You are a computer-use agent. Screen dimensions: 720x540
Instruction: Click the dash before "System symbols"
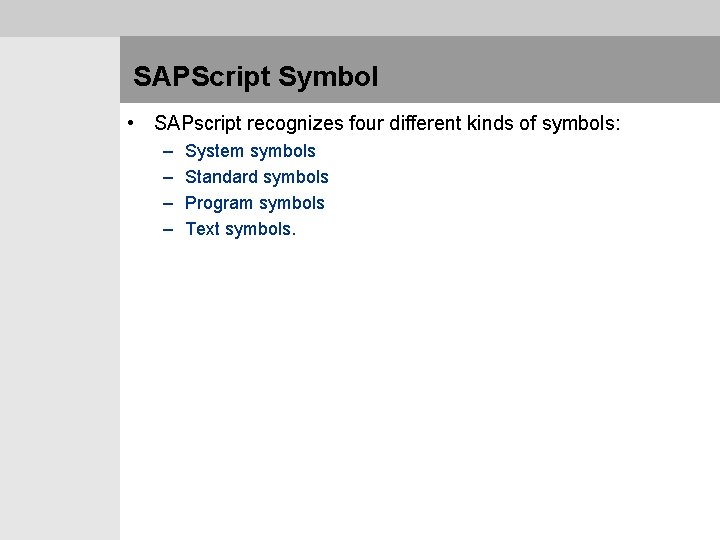(x=165, y=151)
